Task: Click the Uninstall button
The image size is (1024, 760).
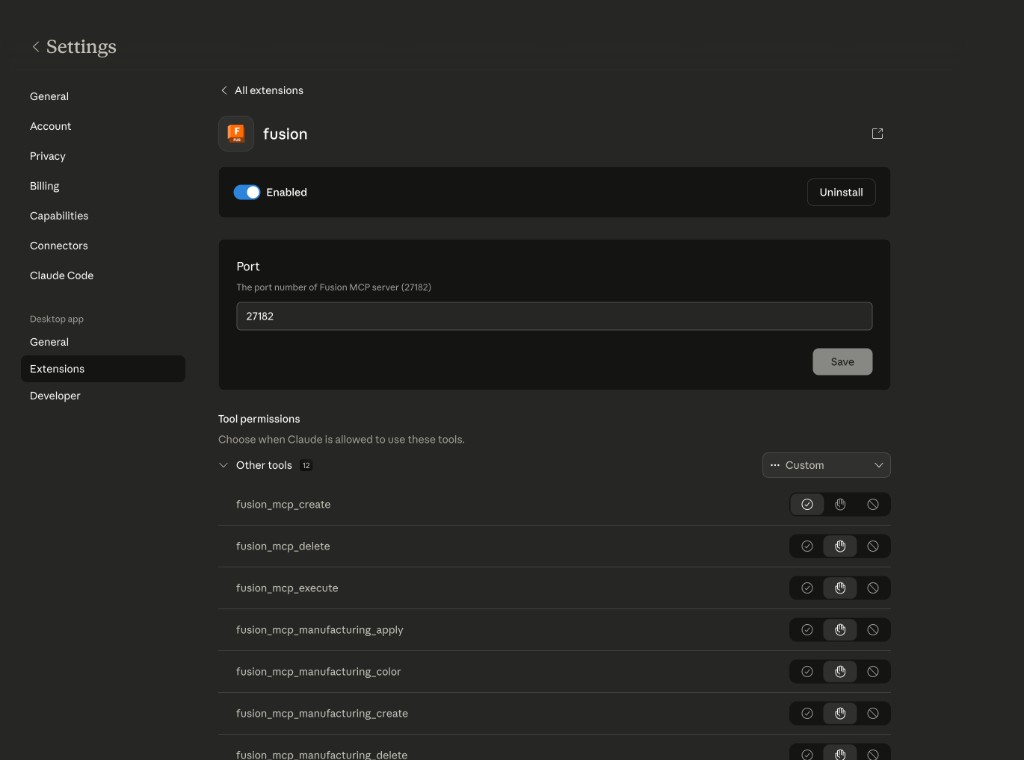Action: [x=841, y=192]
